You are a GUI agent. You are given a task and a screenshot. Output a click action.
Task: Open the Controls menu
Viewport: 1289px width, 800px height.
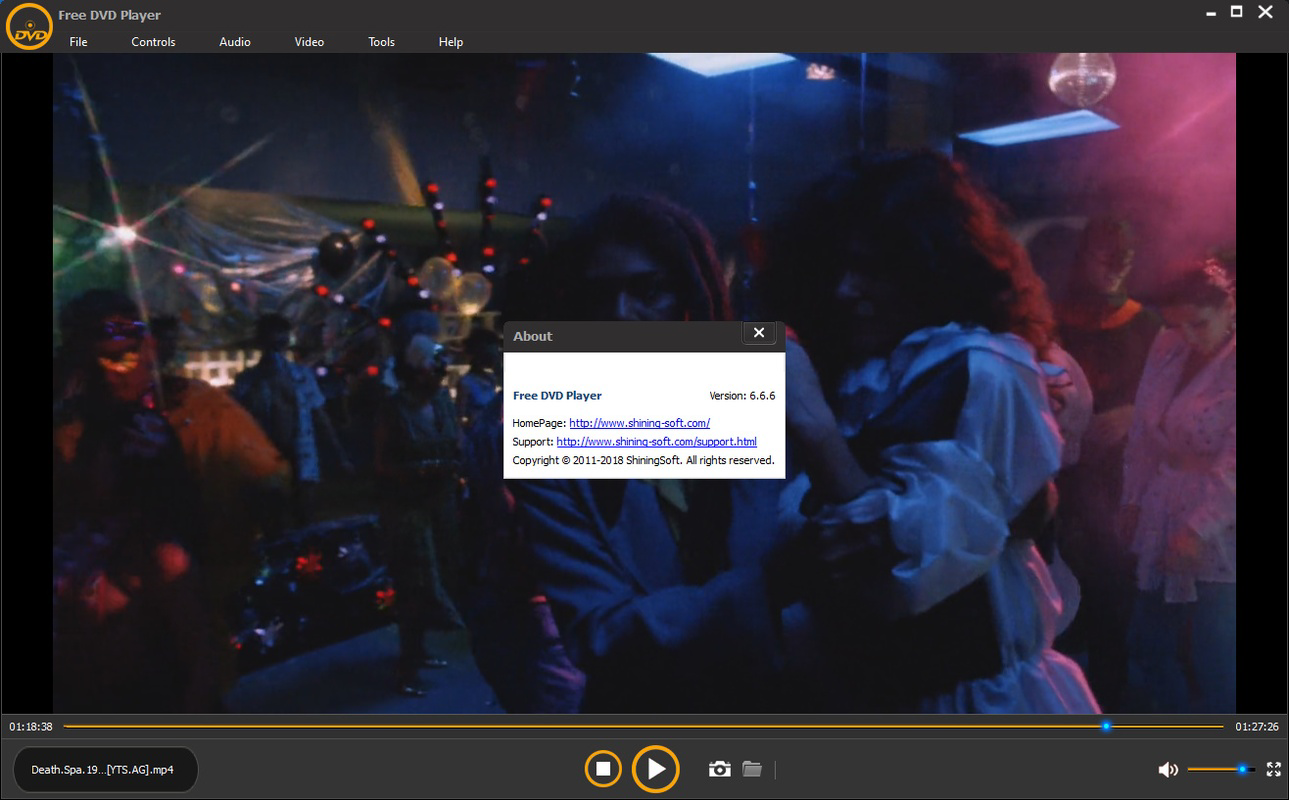pos(153,42)
